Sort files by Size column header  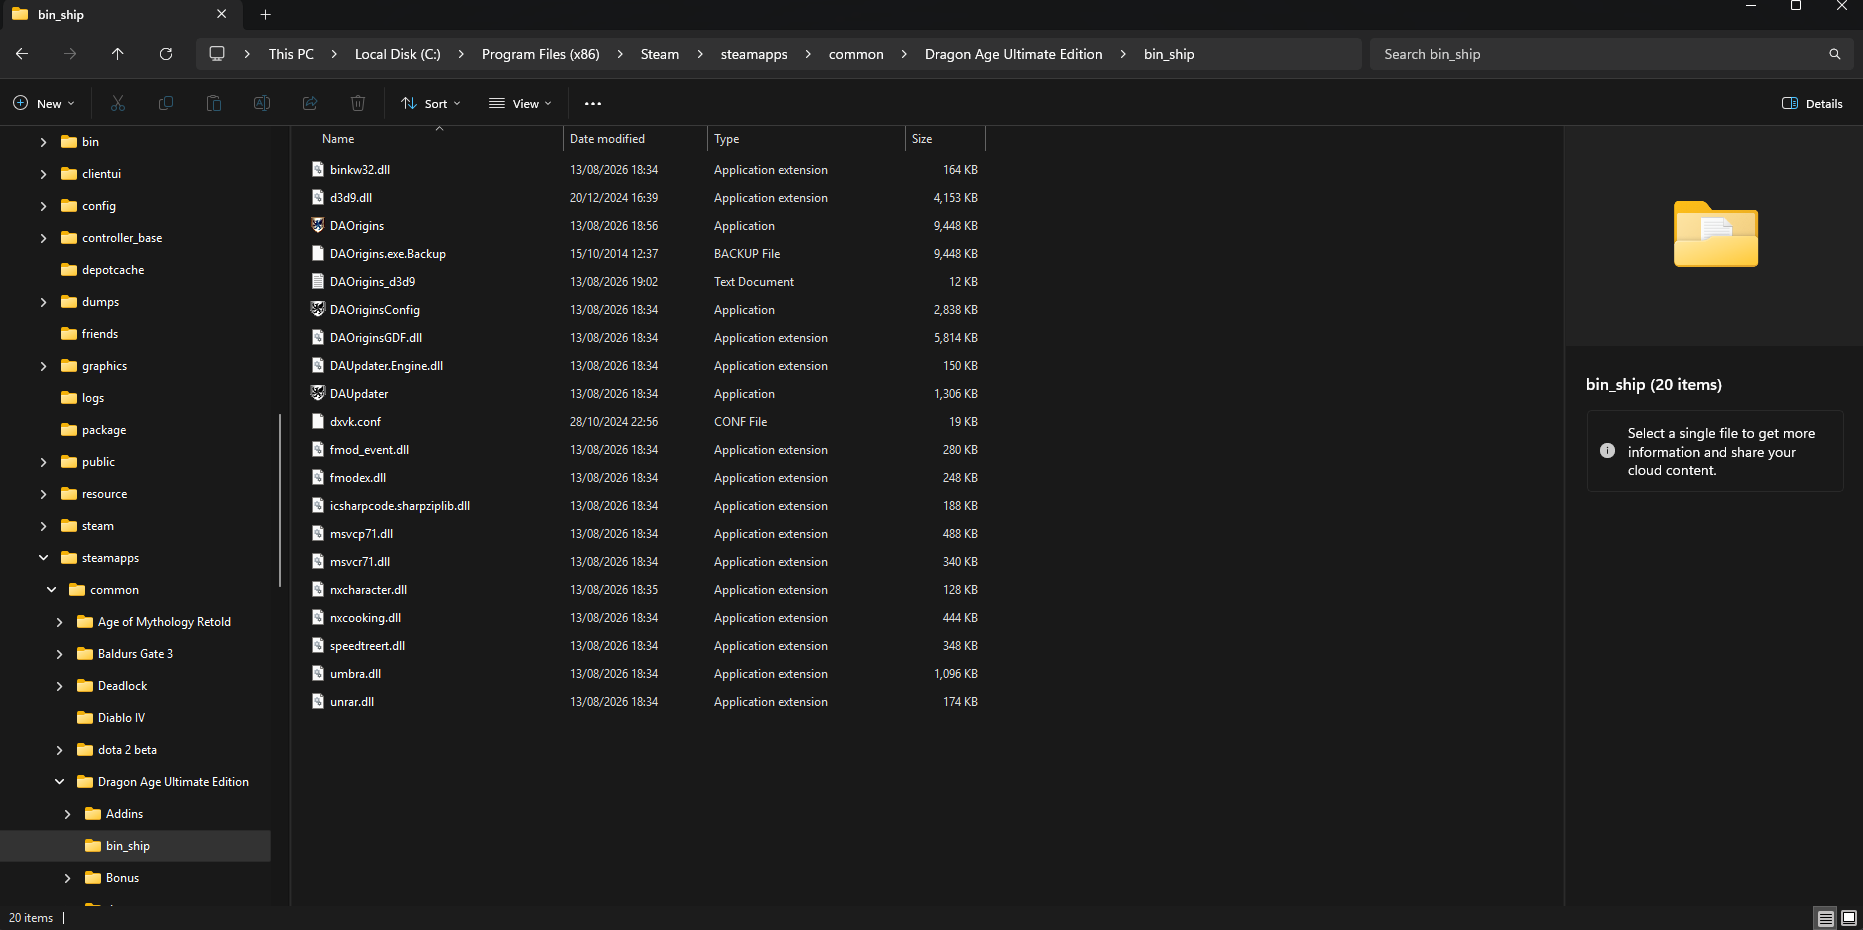[922, 139]
